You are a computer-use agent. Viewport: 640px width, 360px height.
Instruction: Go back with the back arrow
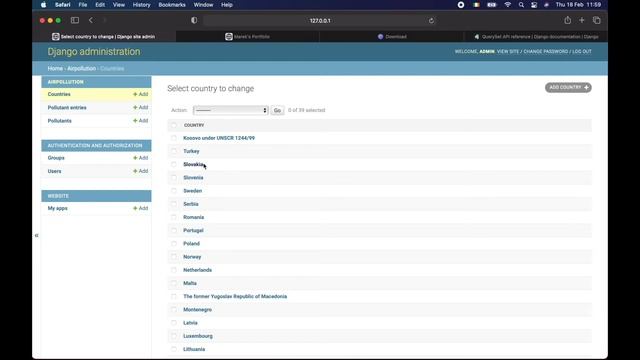click(x=91, y=20)
